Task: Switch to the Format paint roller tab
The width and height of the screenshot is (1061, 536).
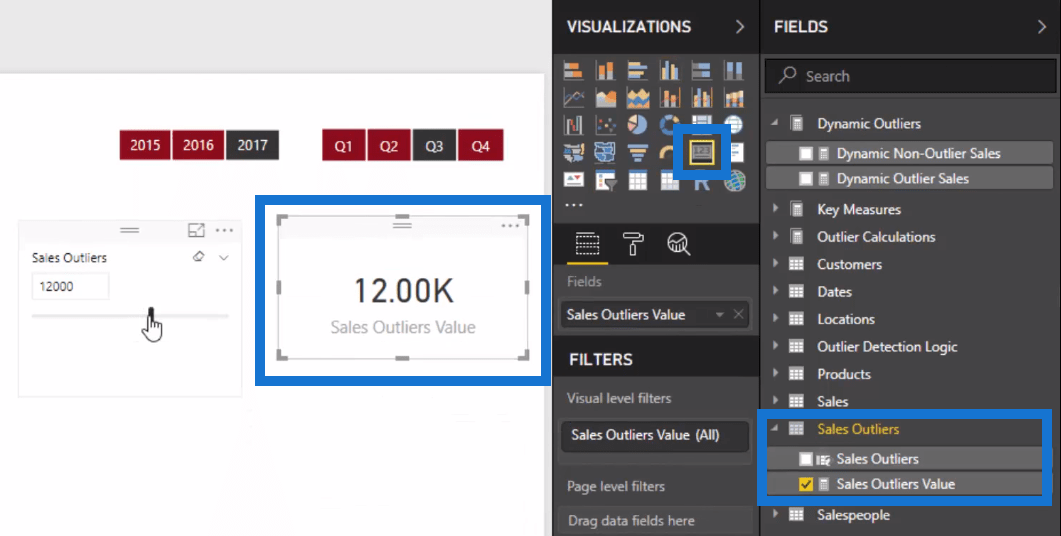Action: click(x=633, y=244)
